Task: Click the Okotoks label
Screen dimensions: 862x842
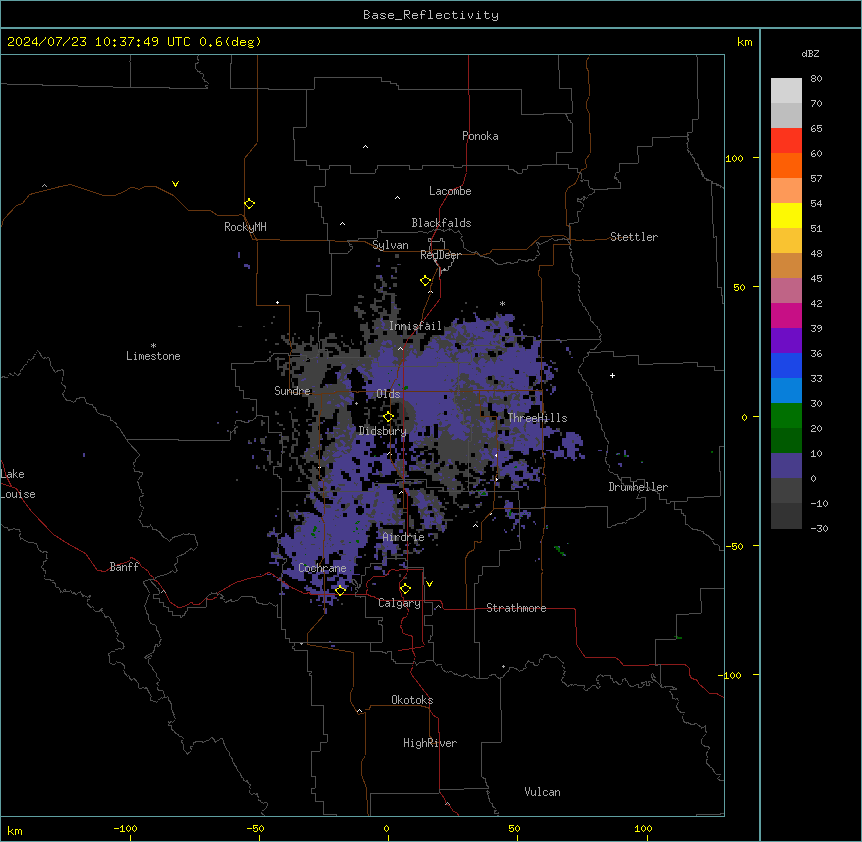Action: [412, 700]
